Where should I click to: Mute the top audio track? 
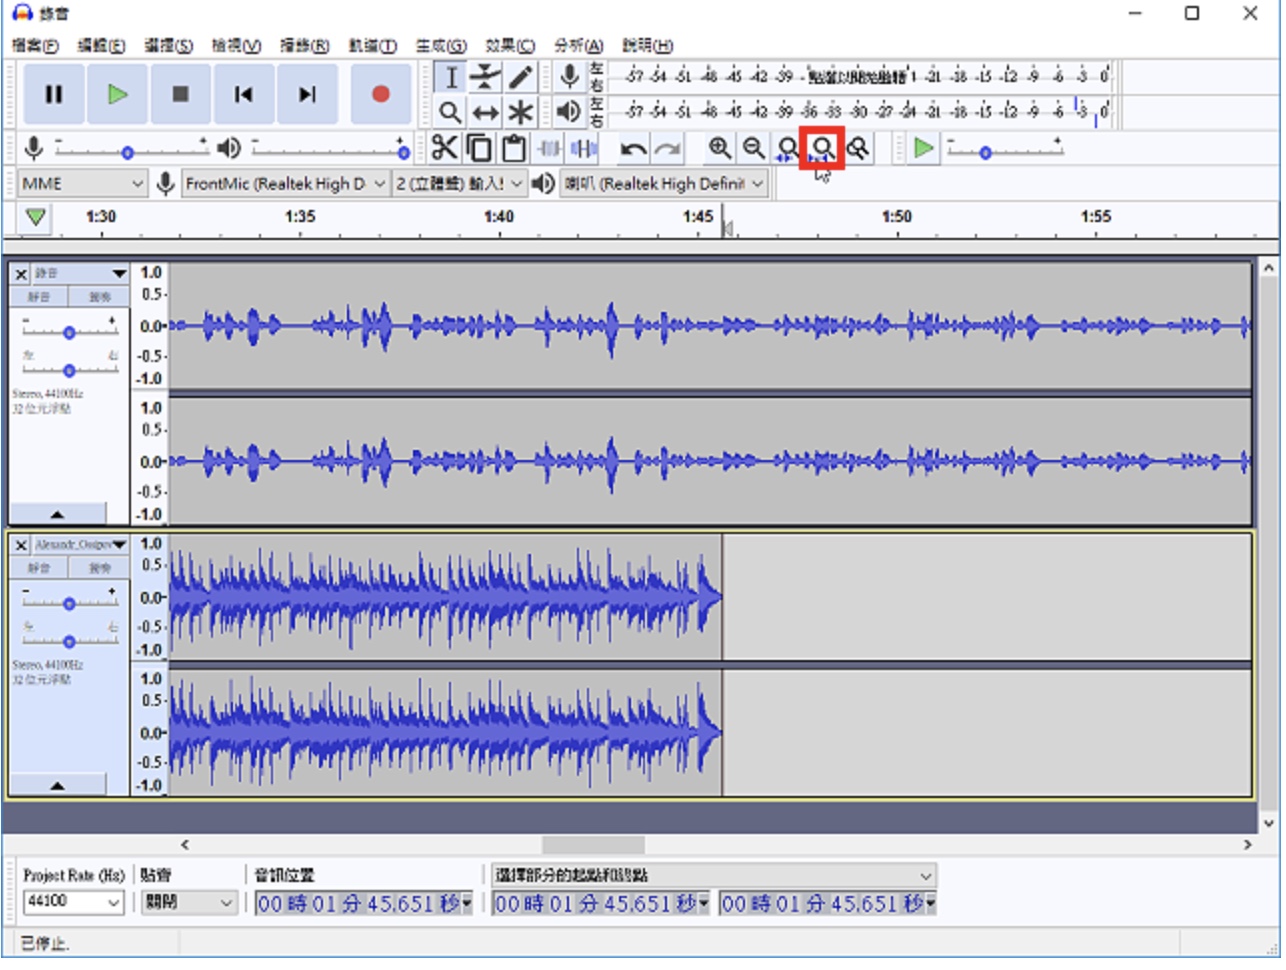(x=39, y=297)
